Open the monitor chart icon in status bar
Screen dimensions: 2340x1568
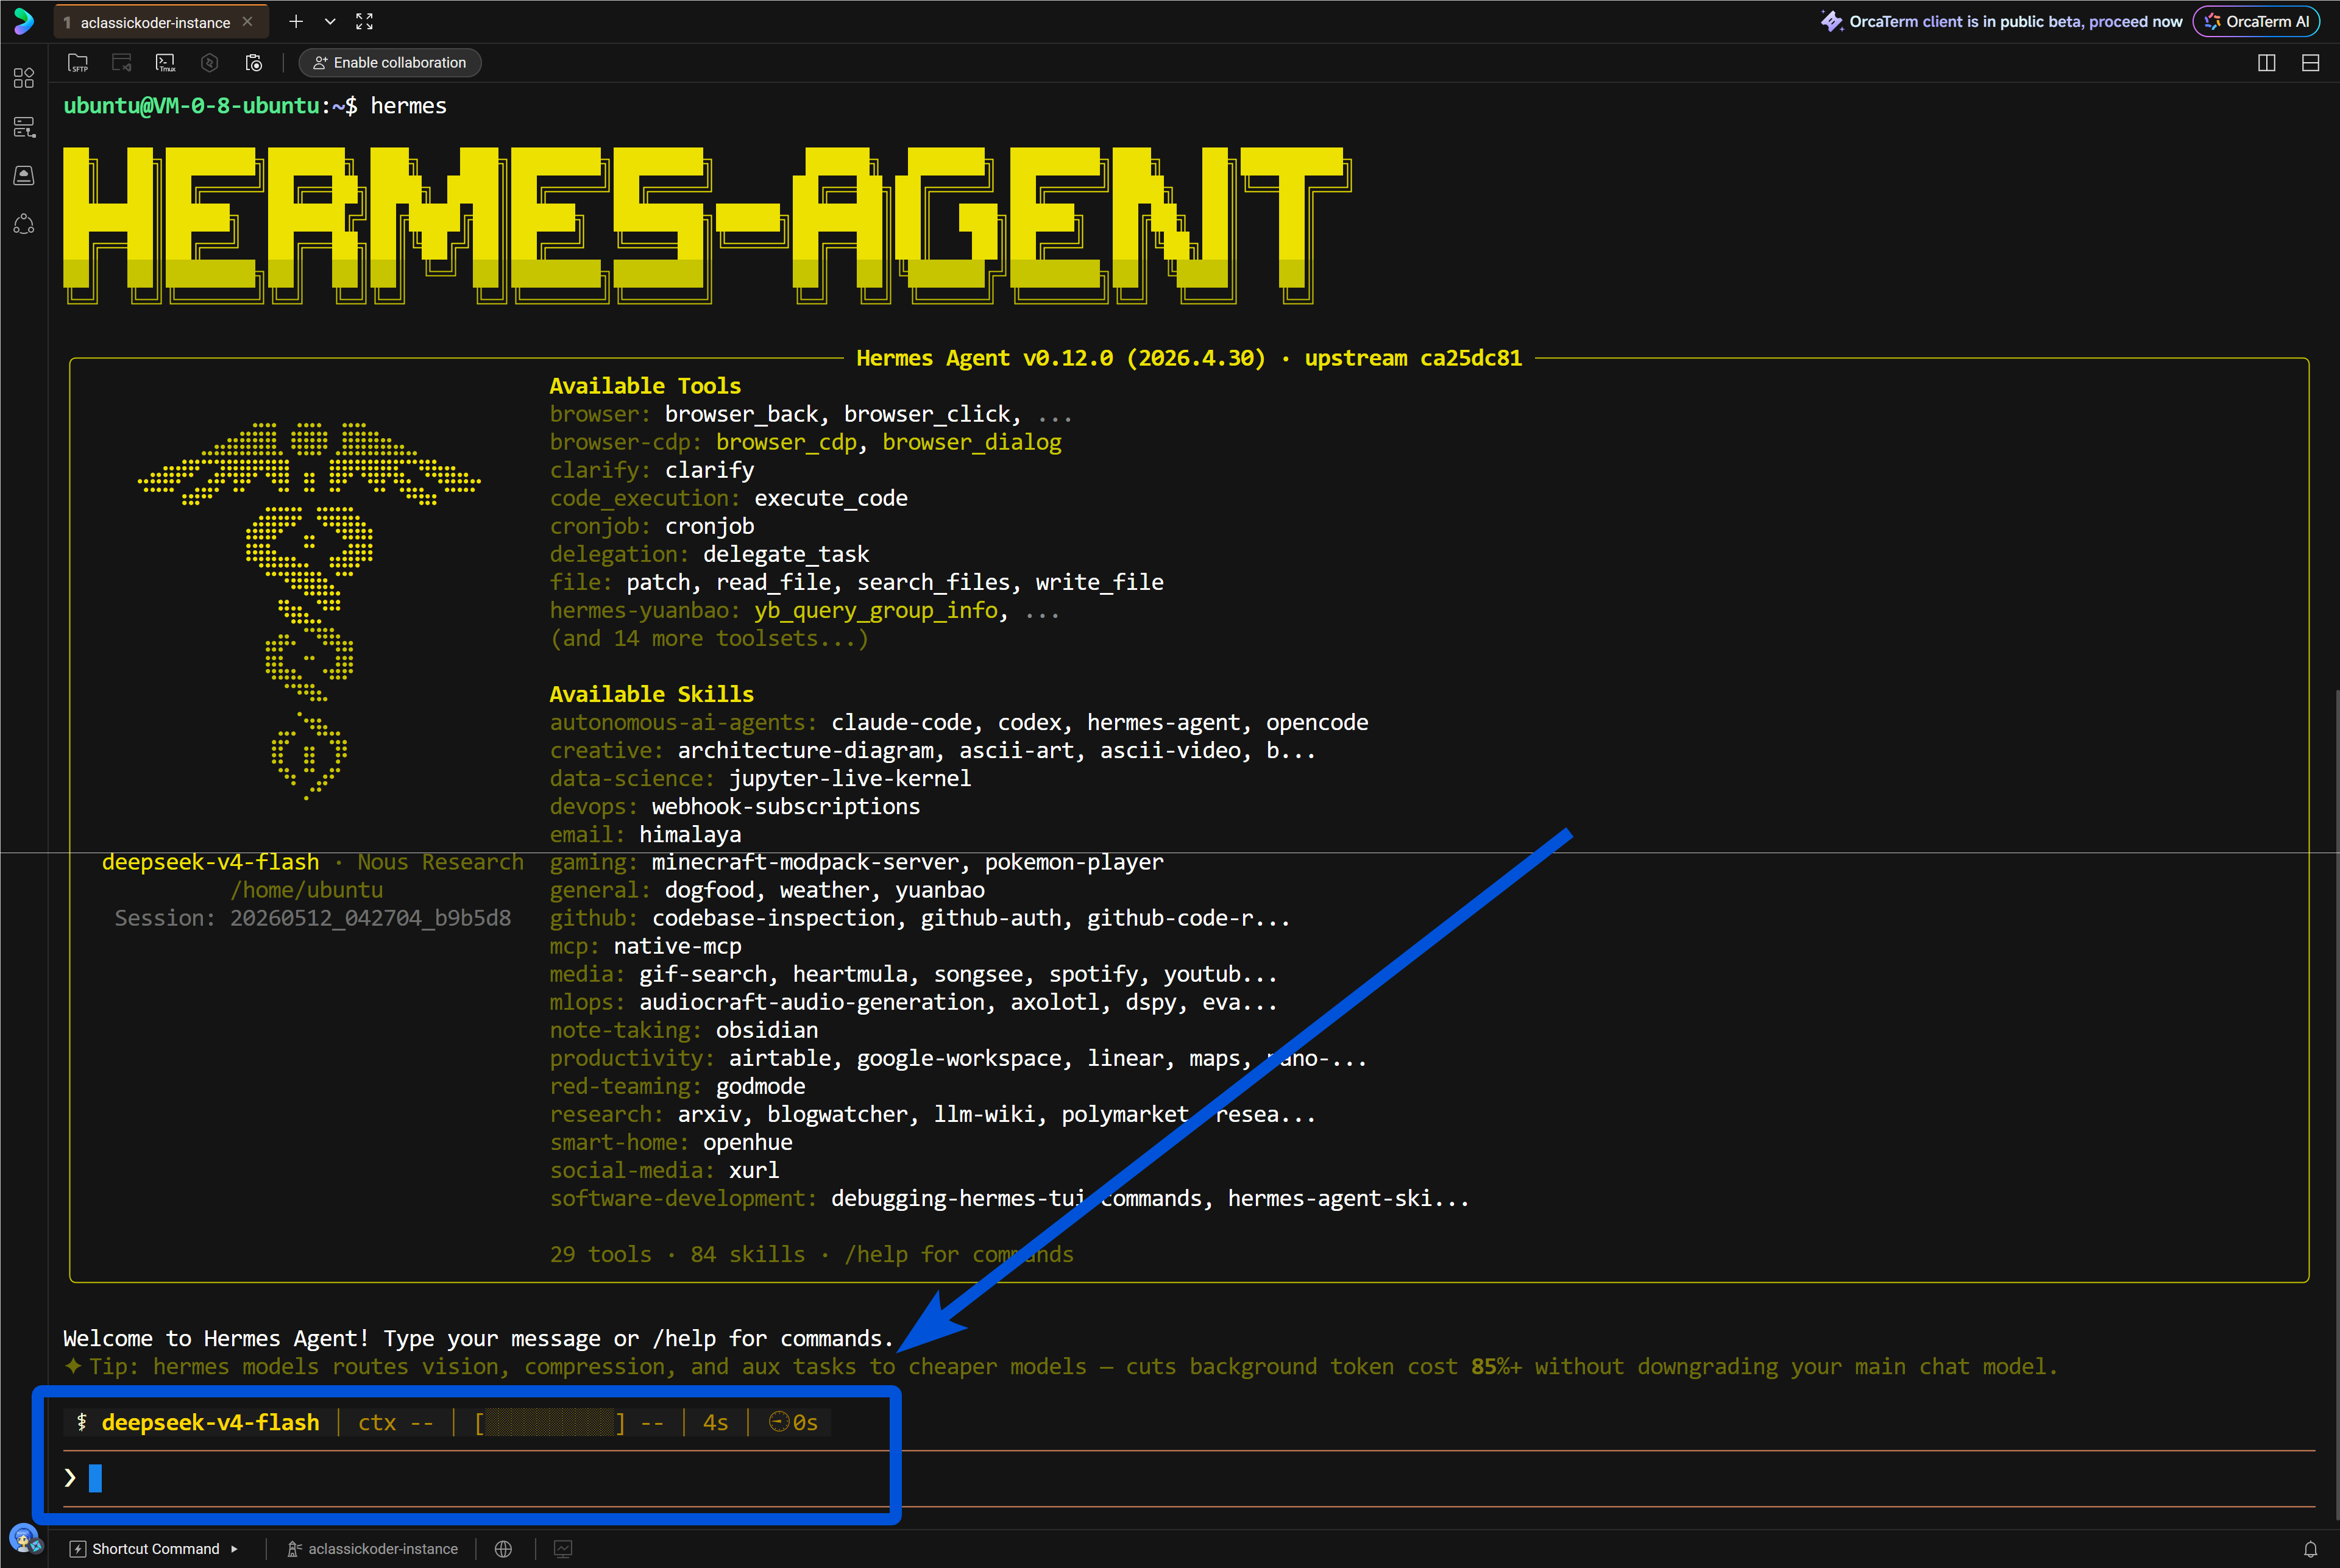click(564, 1549)
